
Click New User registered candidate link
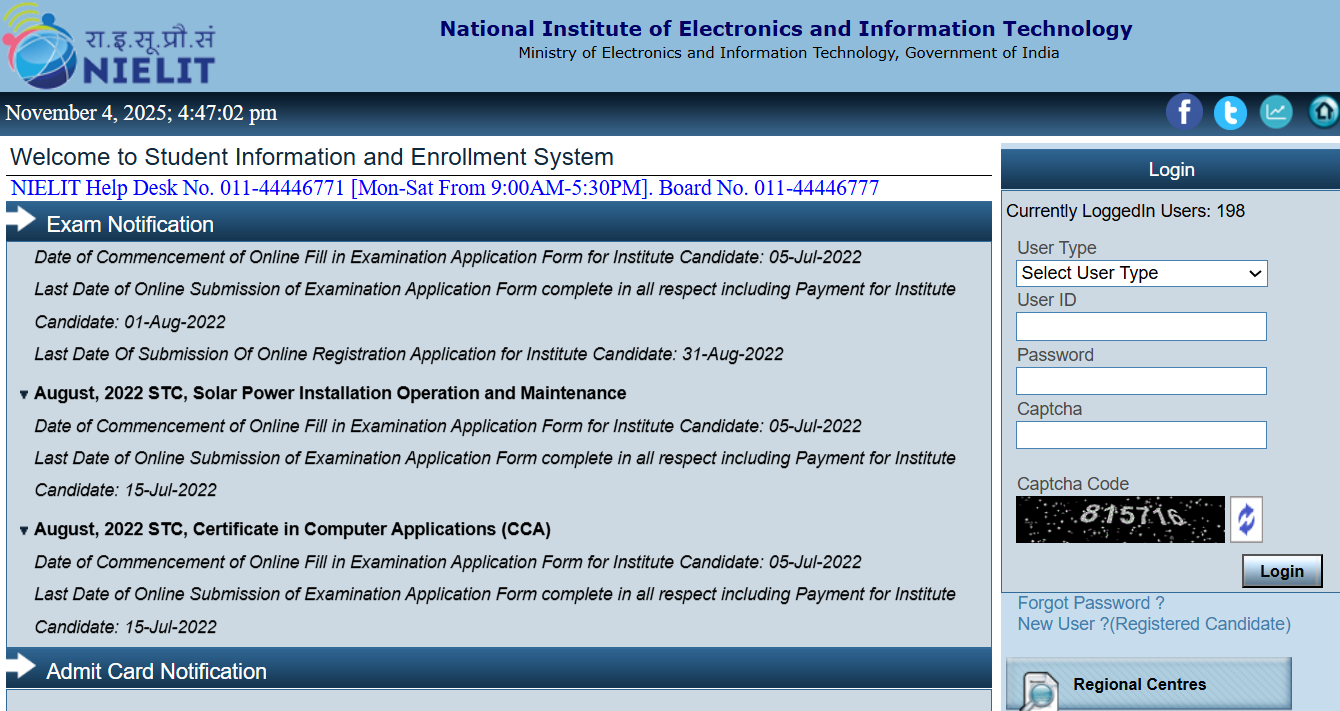click(x=1152, y=624)
